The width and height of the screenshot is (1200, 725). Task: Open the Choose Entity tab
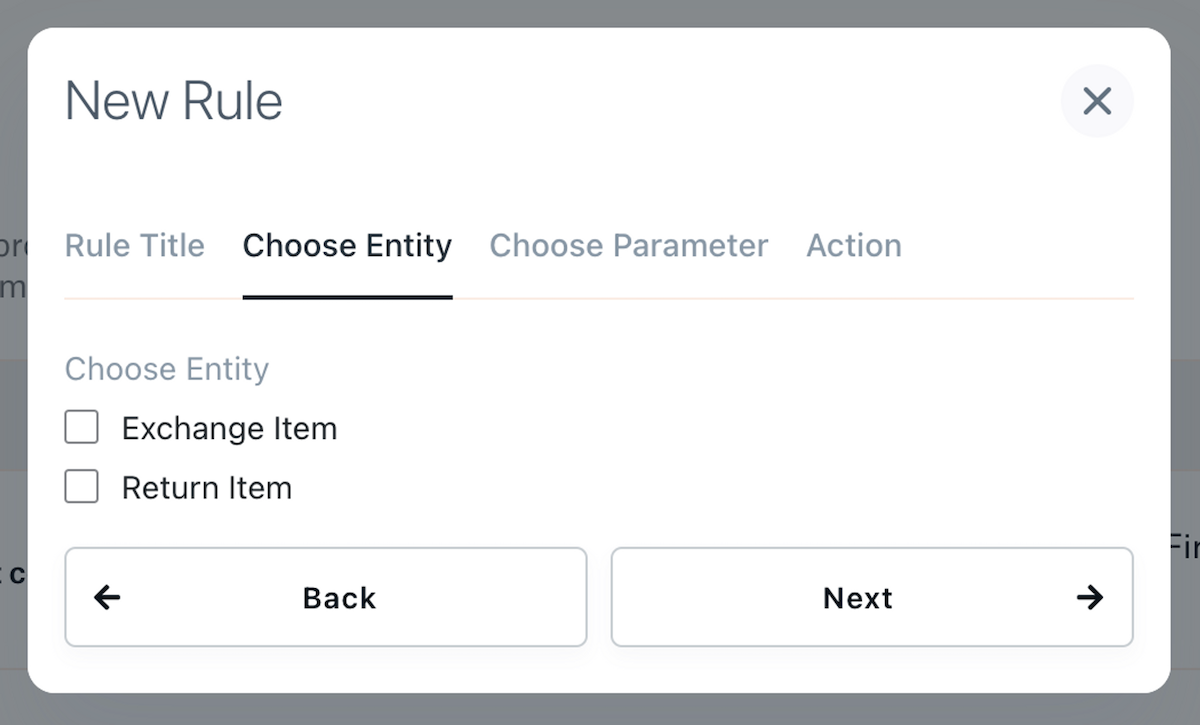pyautogui.click(x=347, y=245)
